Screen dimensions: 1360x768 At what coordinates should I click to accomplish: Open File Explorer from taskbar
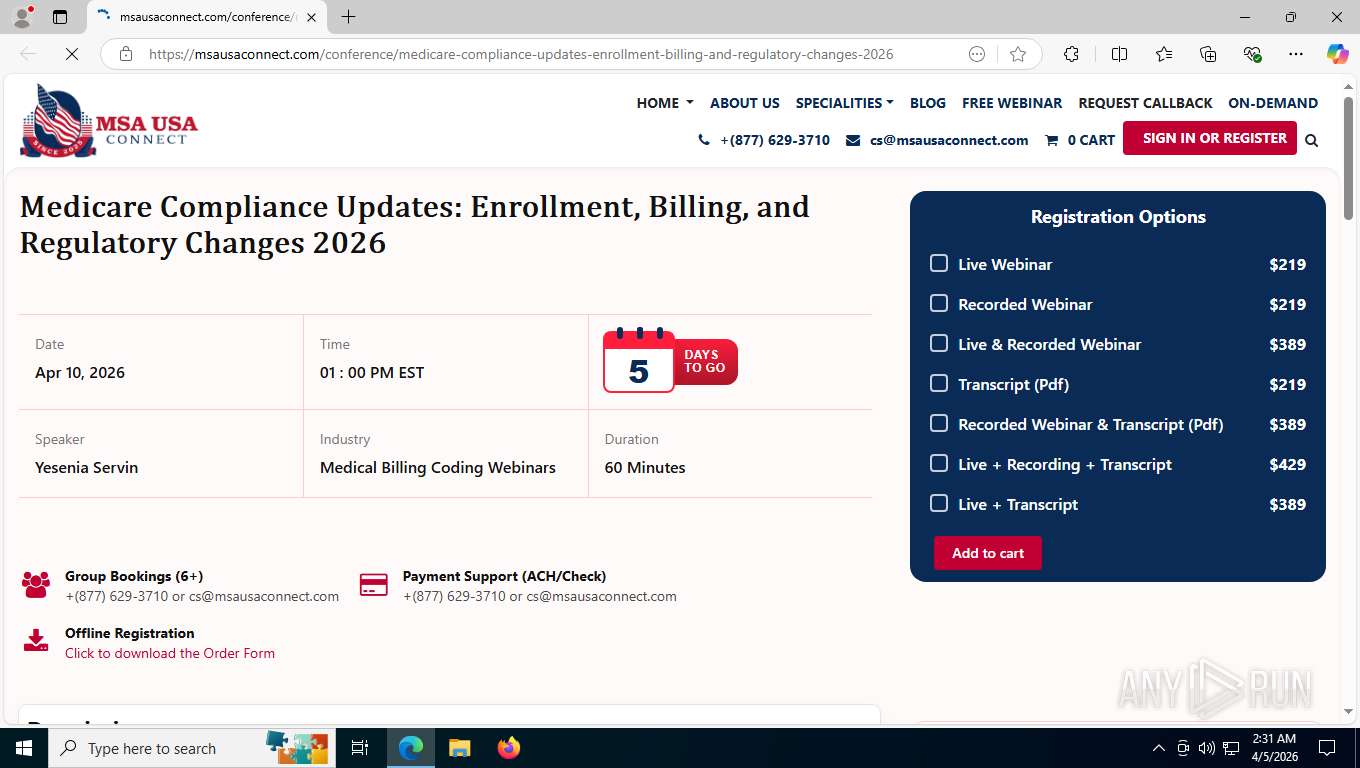(x=459, y=748)
